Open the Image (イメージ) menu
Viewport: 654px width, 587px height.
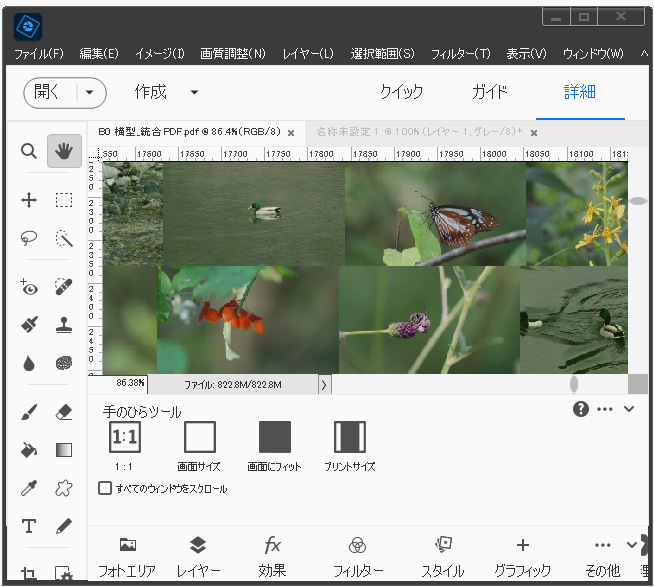pyautogui.click(x=160, y=53)
